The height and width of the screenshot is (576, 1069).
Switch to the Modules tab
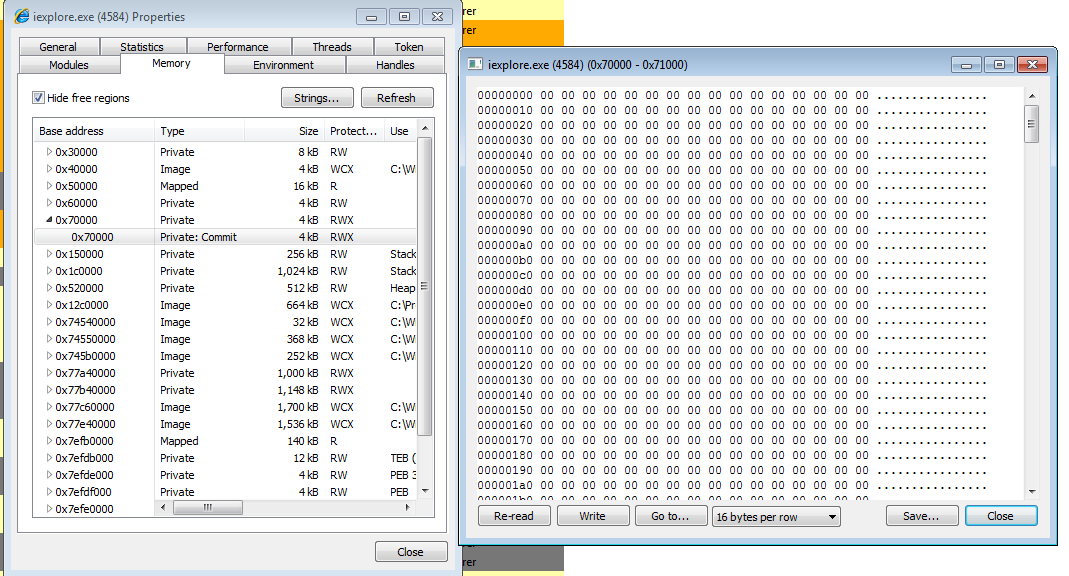pos(69,65)
